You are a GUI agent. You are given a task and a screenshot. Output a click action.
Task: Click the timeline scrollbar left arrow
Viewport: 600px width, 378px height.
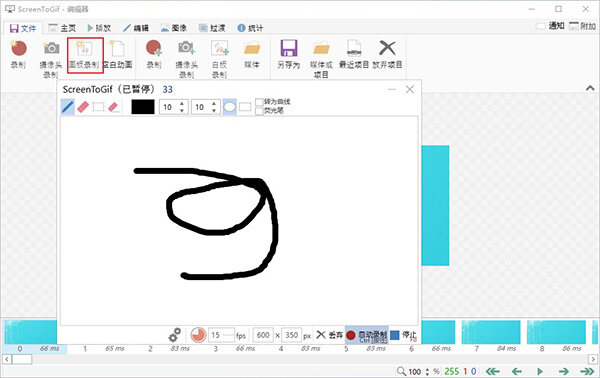6,359
